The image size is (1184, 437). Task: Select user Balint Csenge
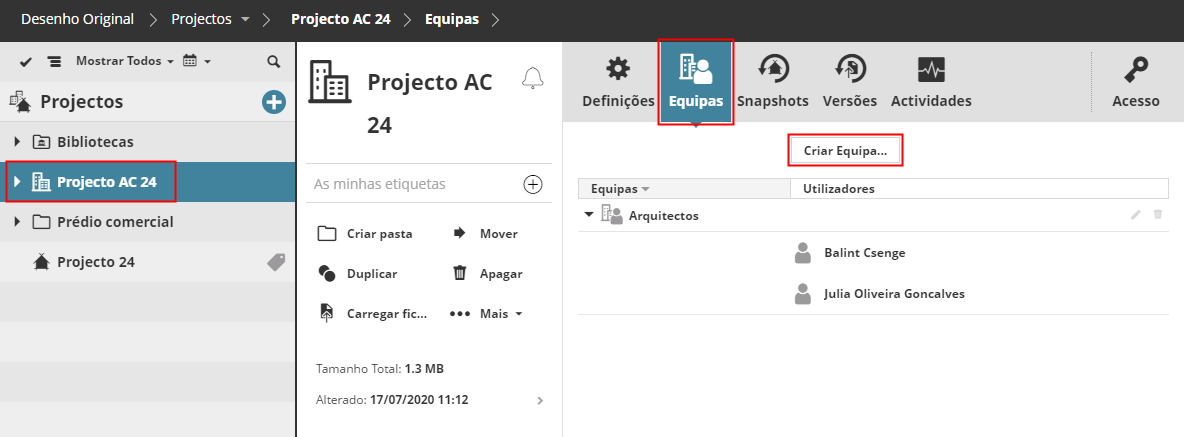pyautogui.click(x=865, y=253)
